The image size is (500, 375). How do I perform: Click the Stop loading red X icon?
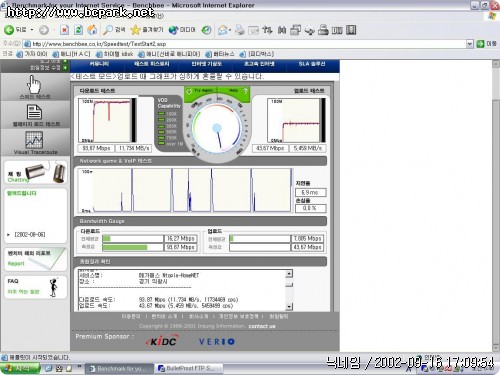[64, 30]
